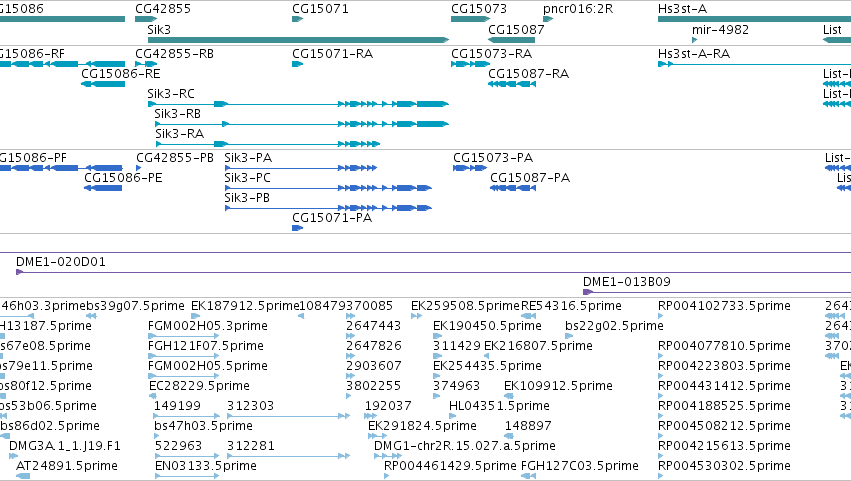Click the 2903607 EST feature
This screenshot has height=481, width=851.
tap(351, 376)
